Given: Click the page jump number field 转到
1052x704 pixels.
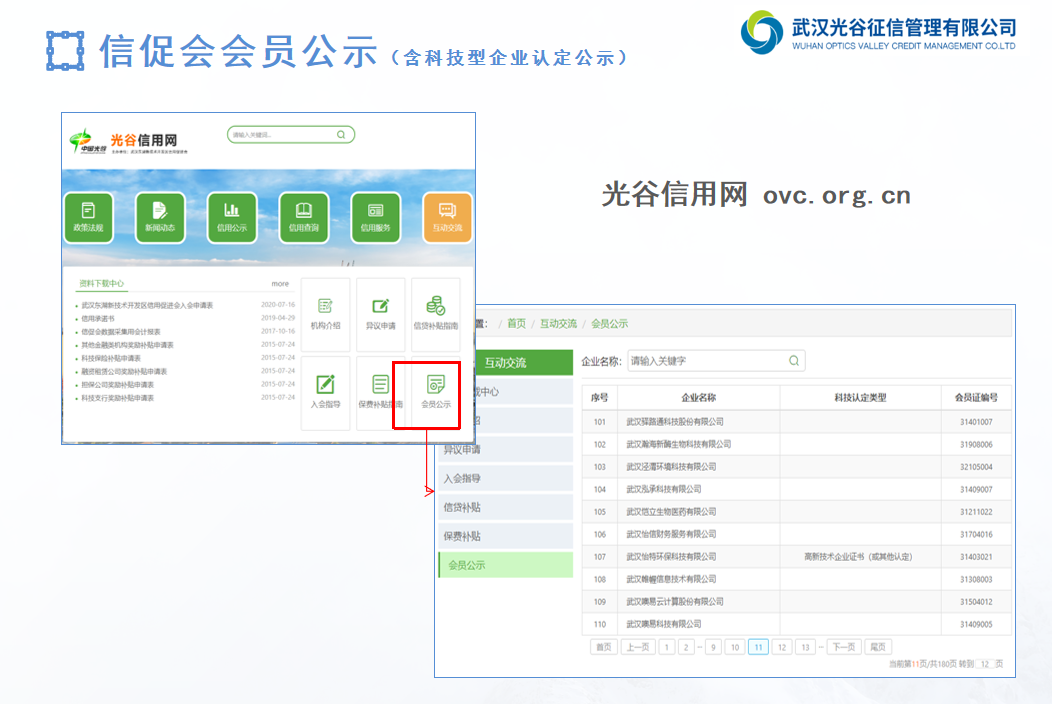Looking at the screenshot, I should [984, 664].
